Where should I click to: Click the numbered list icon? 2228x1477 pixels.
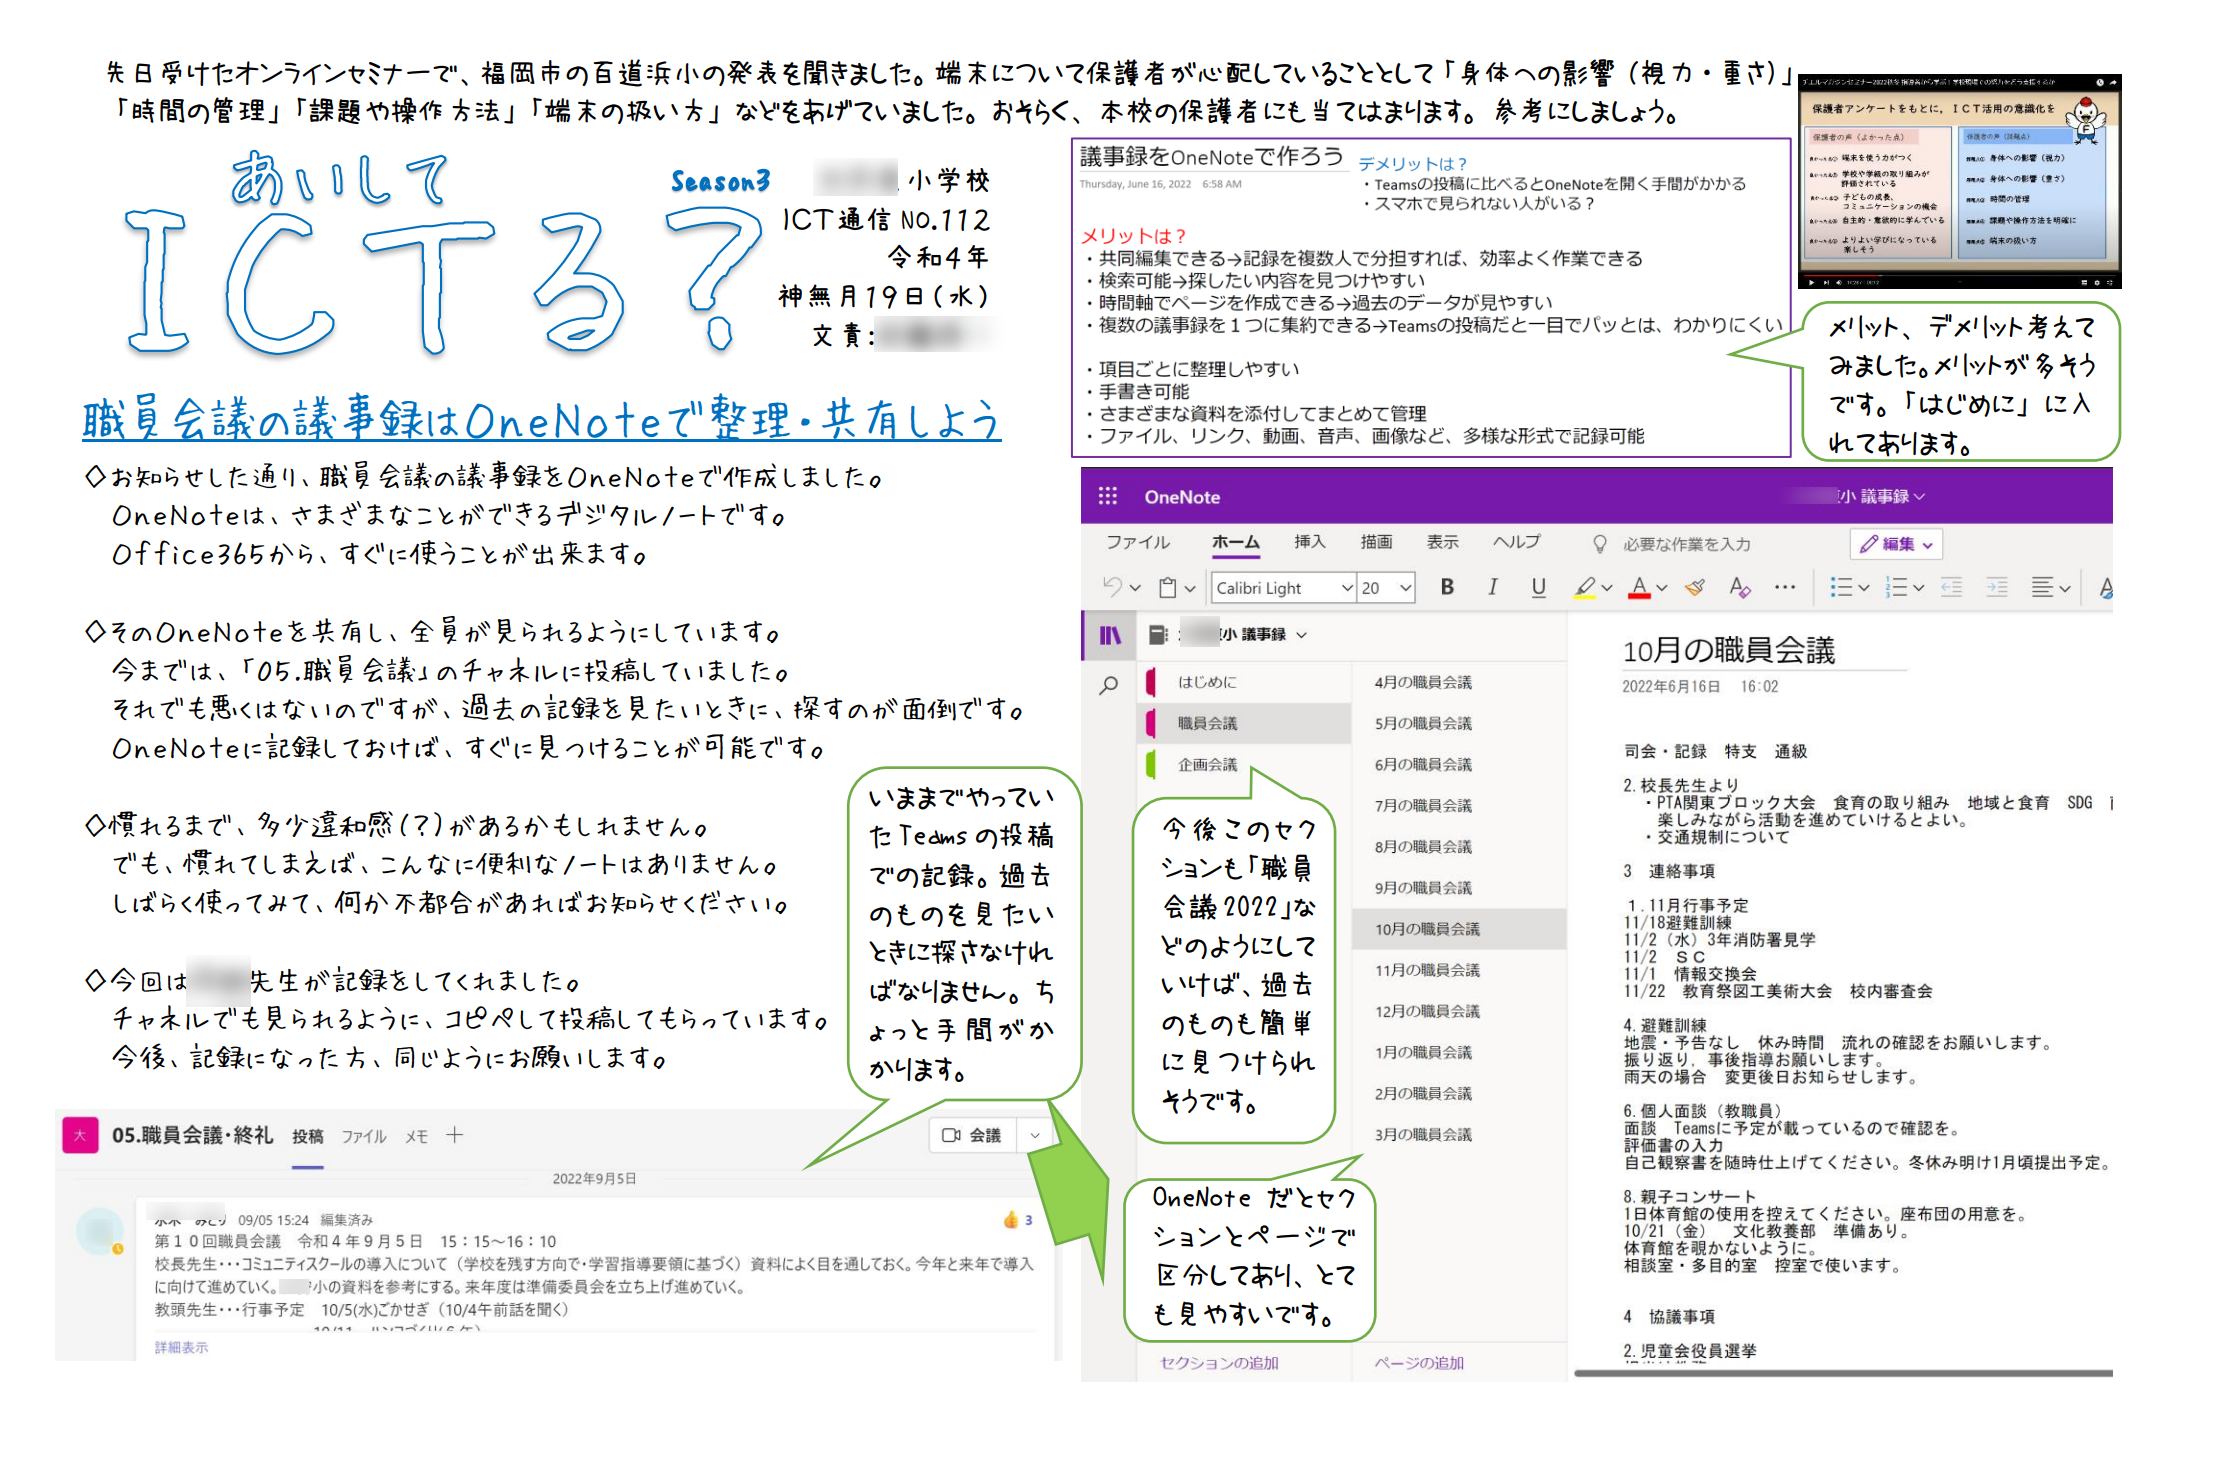tap(1895, 587)
